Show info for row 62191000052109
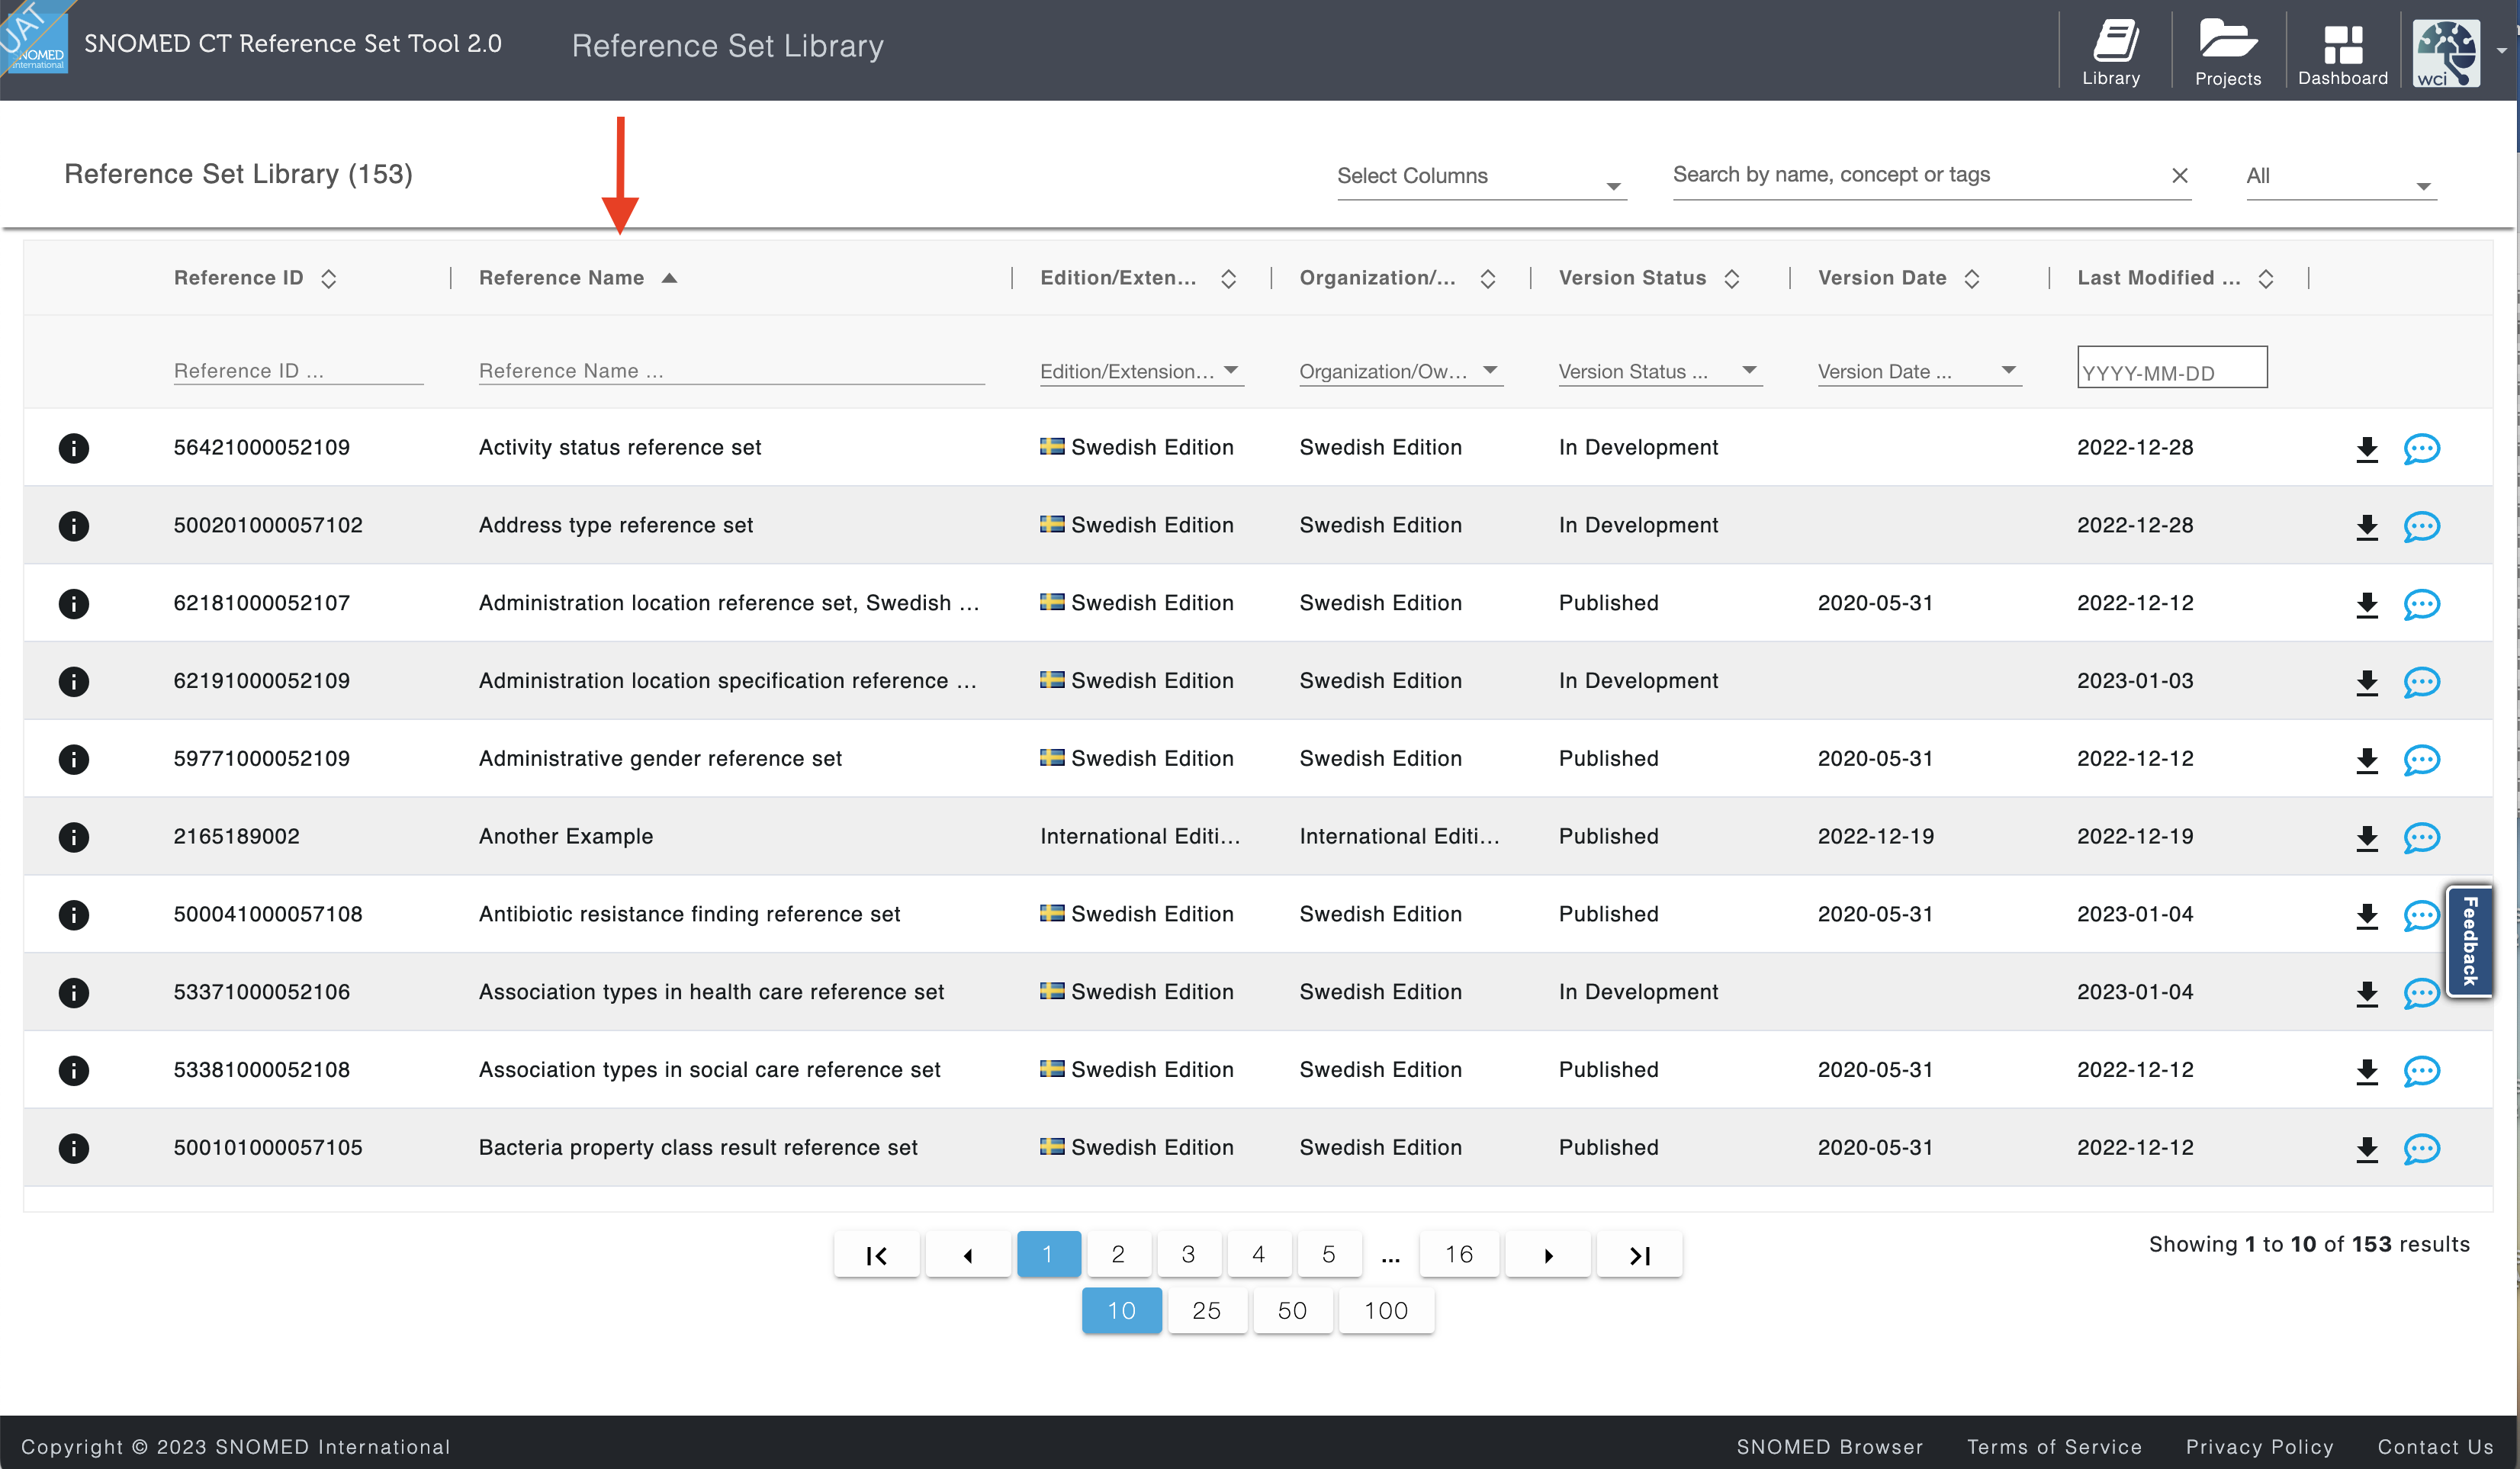This screenshot has width=2520, height=1469. [x=73, y=681]
